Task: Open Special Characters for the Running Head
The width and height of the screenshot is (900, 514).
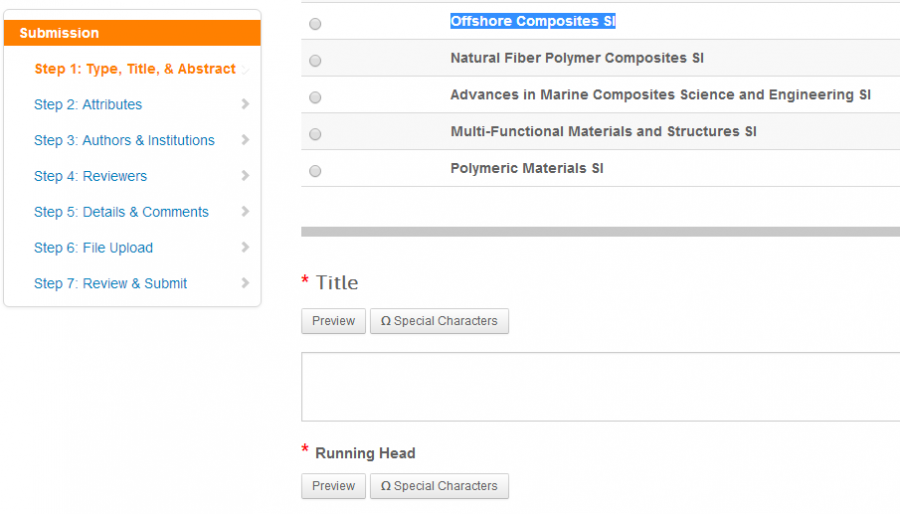Action: pos(439,486)
